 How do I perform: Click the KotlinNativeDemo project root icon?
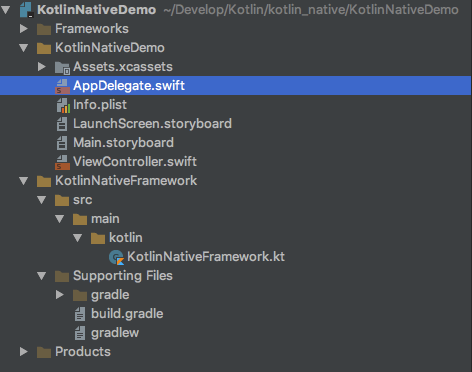coord(26,10)
